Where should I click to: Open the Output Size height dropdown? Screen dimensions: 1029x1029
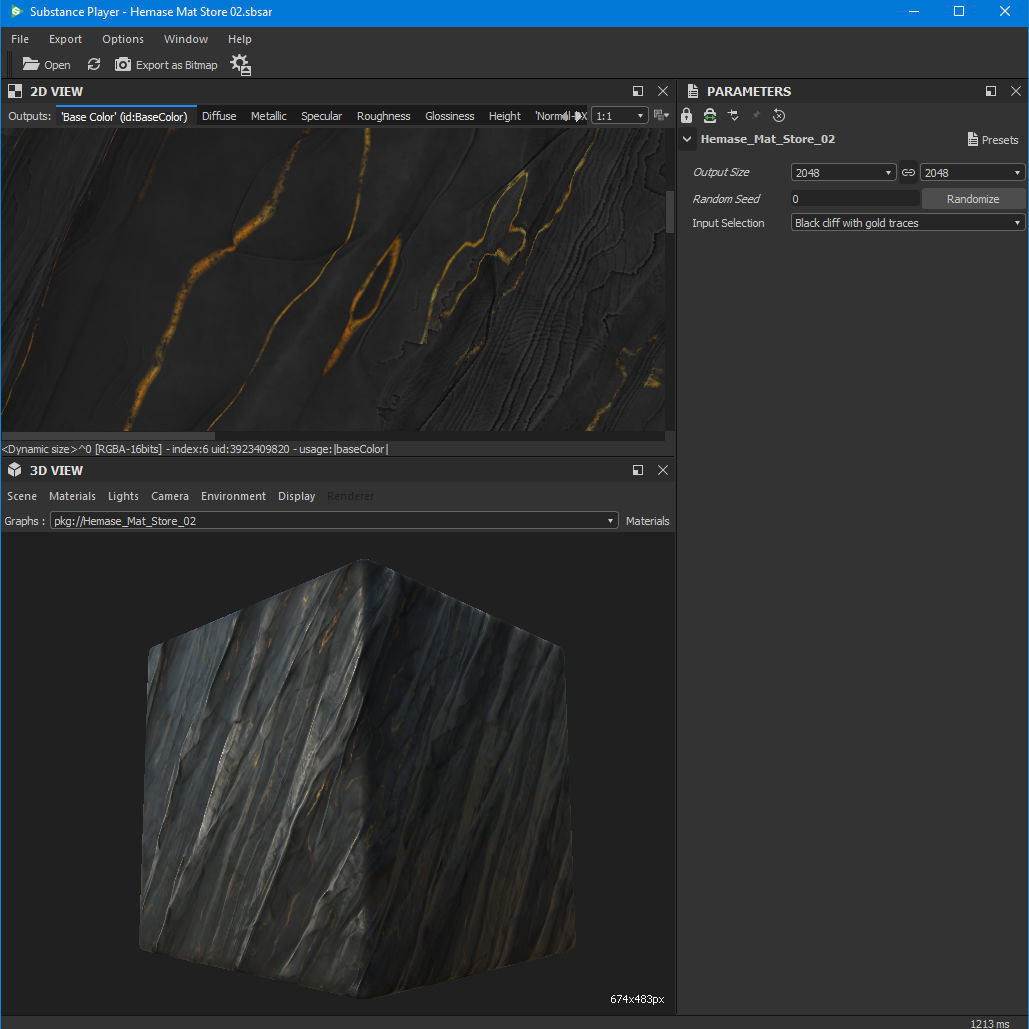click(x=973, y=172)
